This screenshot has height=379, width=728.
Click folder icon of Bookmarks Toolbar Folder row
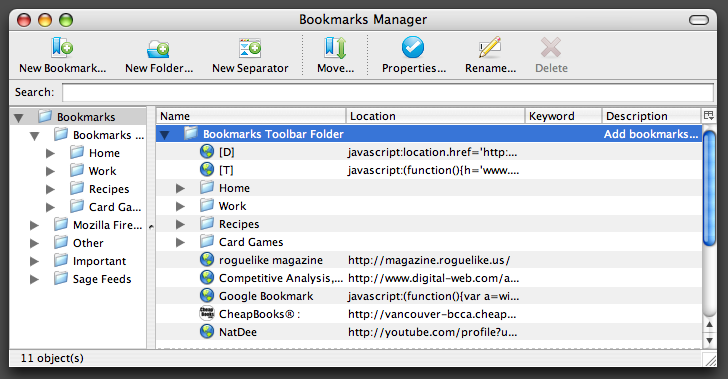191,133
